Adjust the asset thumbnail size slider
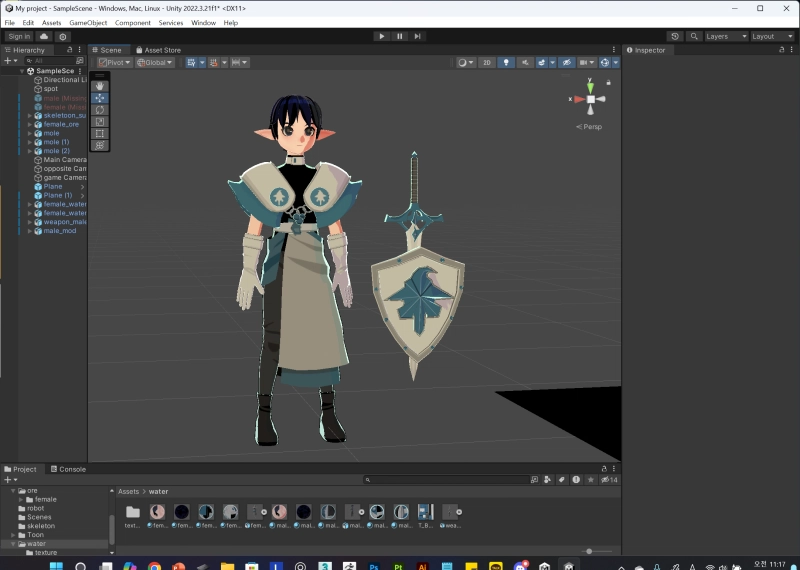Image resolution: width=800 pixels, height=570 pixels. [590, 551]
